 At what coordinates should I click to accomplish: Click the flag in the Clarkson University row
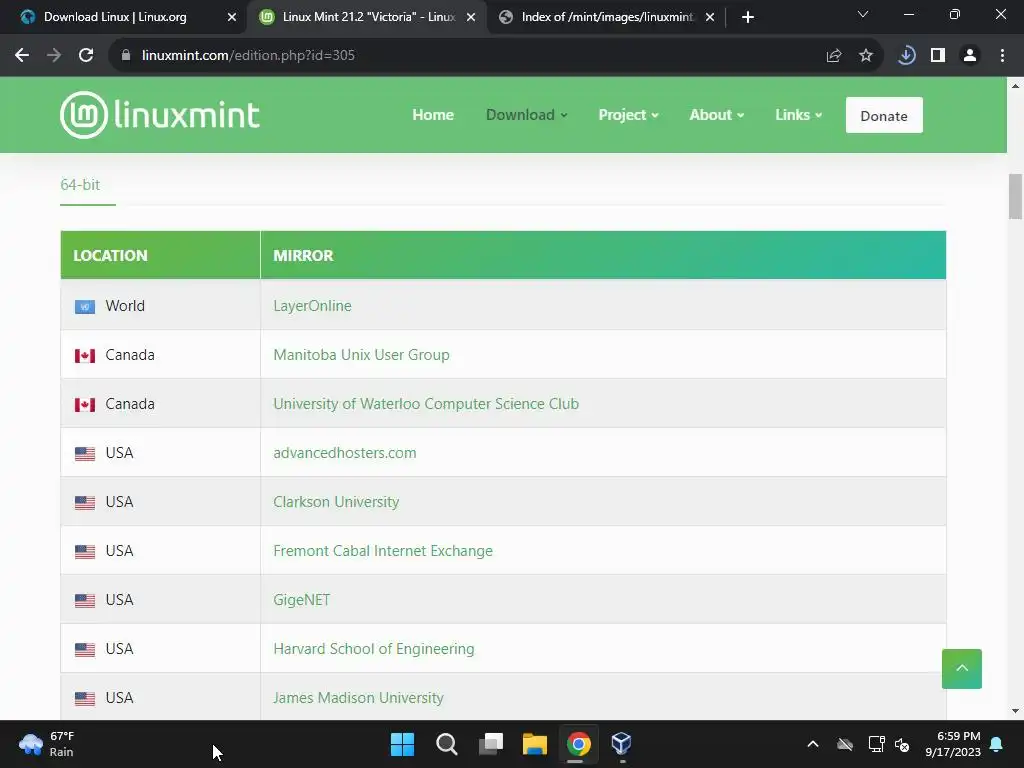coord(85,502)
